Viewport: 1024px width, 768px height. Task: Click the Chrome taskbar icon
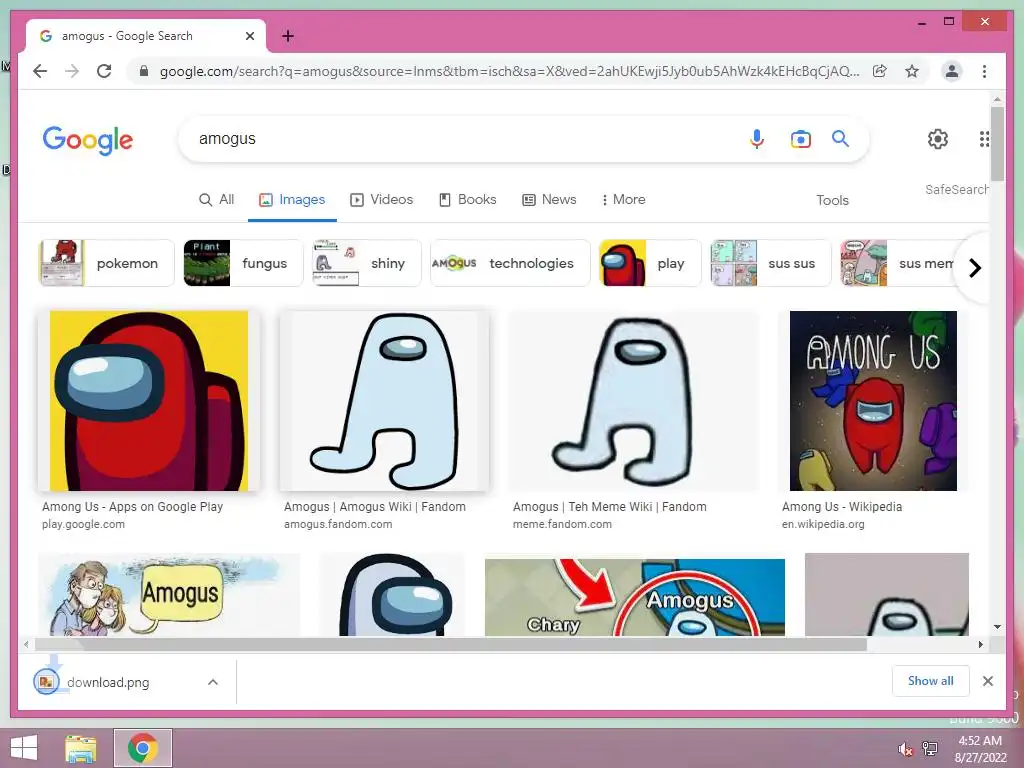click(143, 748)
